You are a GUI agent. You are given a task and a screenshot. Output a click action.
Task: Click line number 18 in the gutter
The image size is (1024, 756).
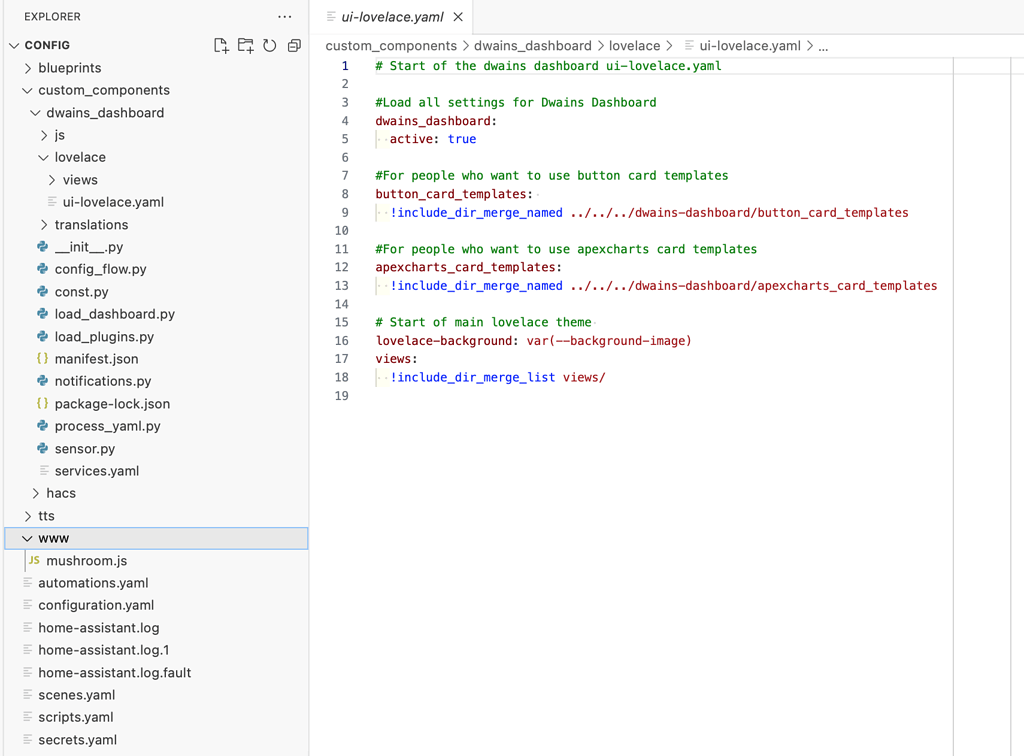point(342,377)
